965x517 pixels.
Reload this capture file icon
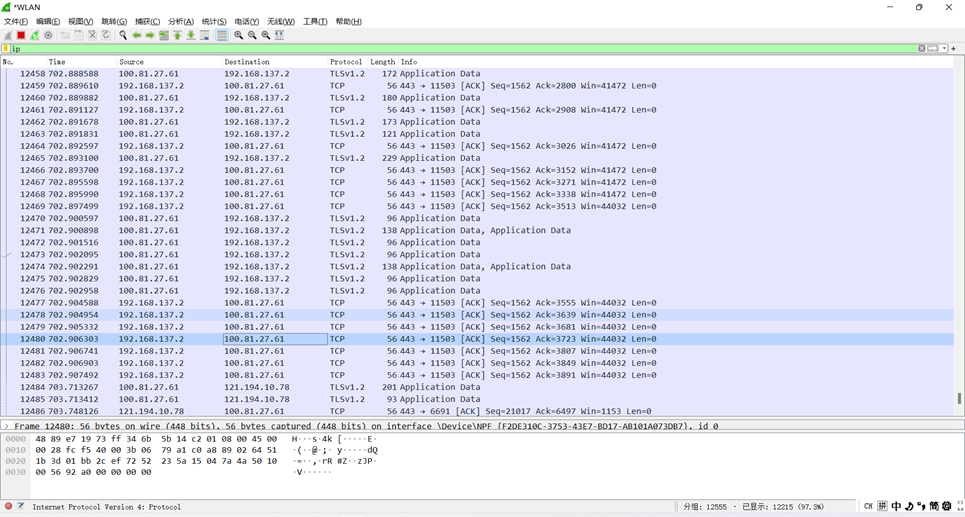pos(105,35)
